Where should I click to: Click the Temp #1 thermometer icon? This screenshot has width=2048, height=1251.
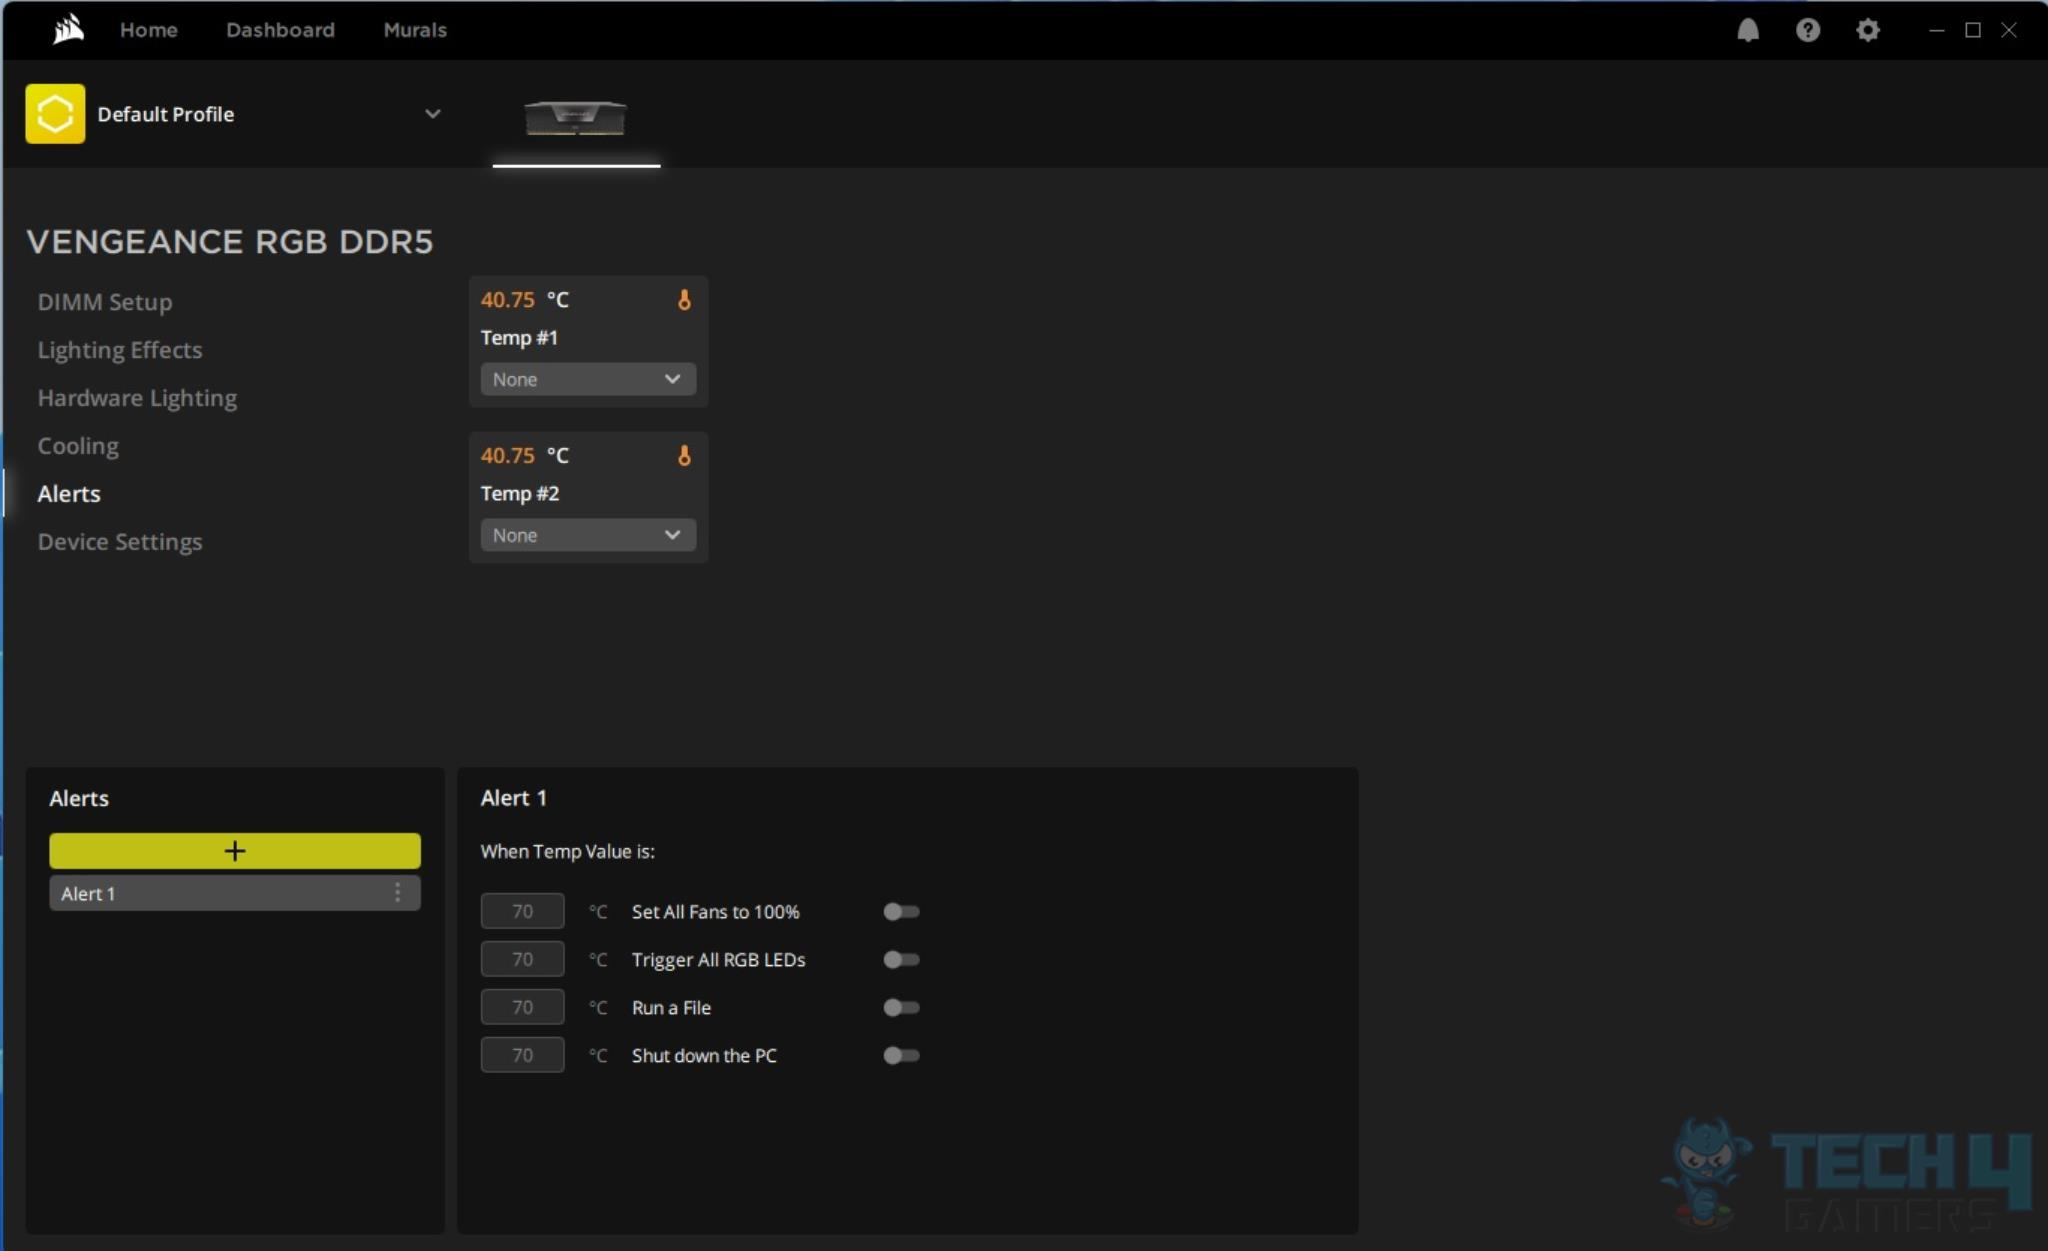click(684, 300)
